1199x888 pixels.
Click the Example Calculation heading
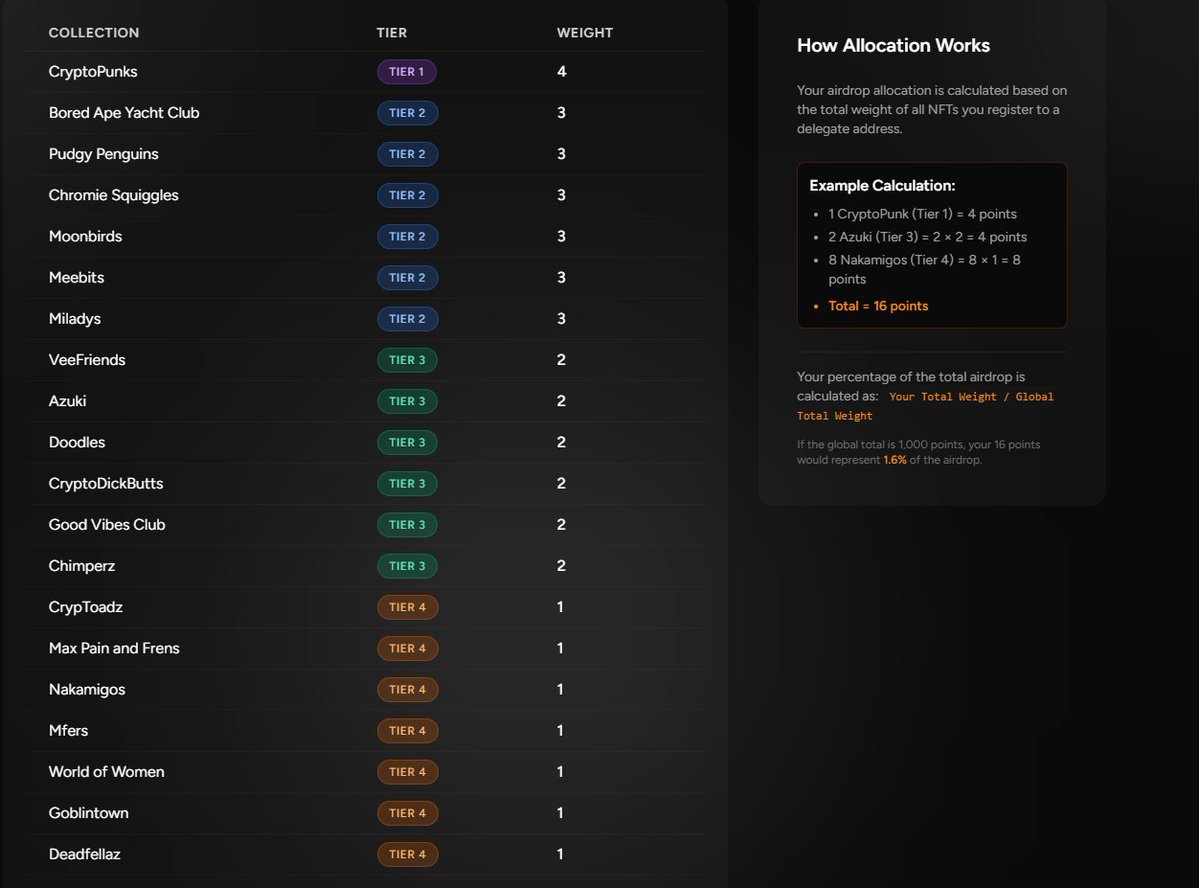882,186
